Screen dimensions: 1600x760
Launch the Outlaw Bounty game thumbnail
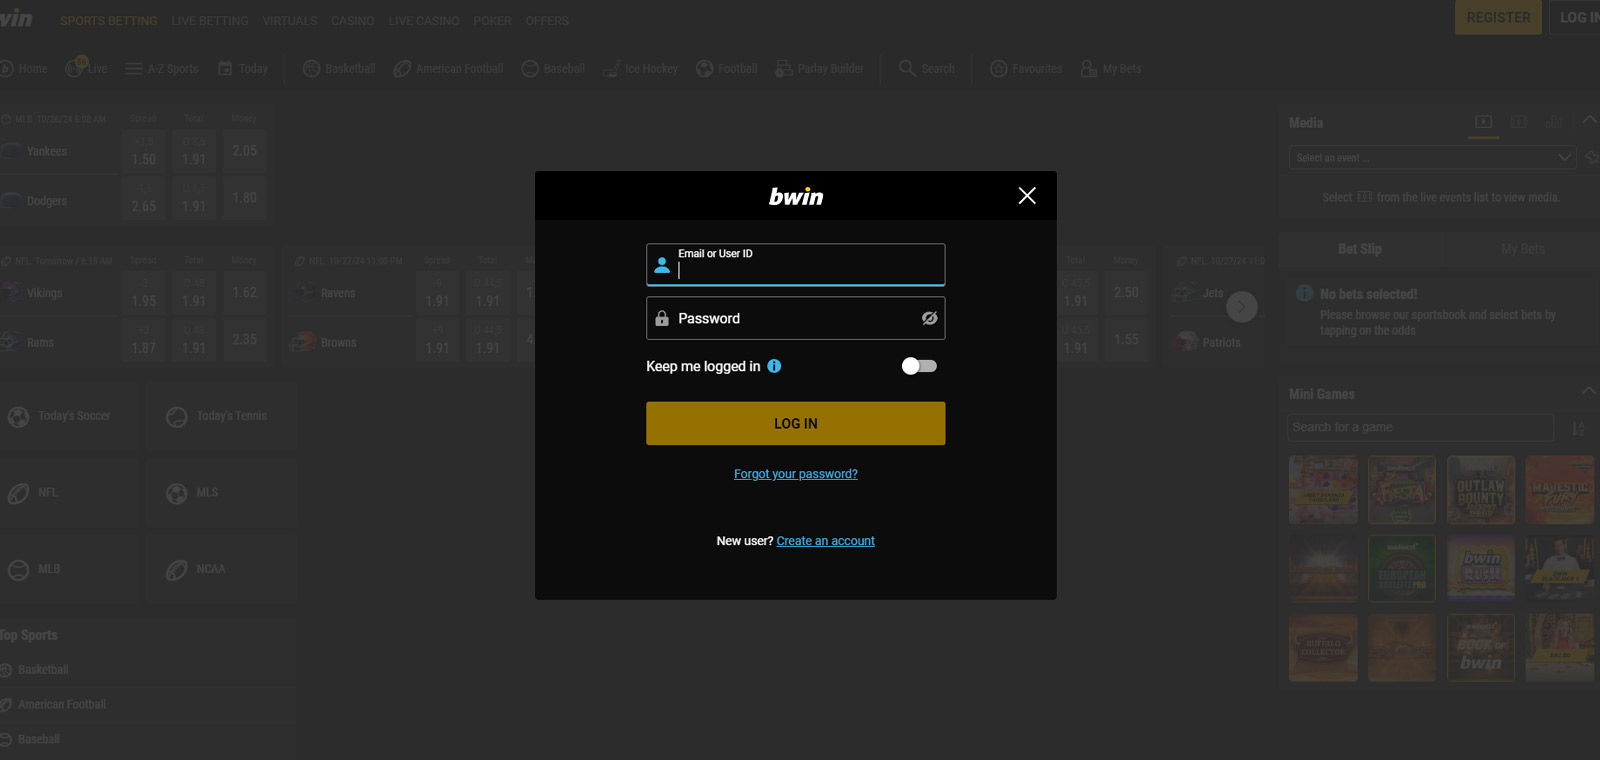coord(1481,490)
